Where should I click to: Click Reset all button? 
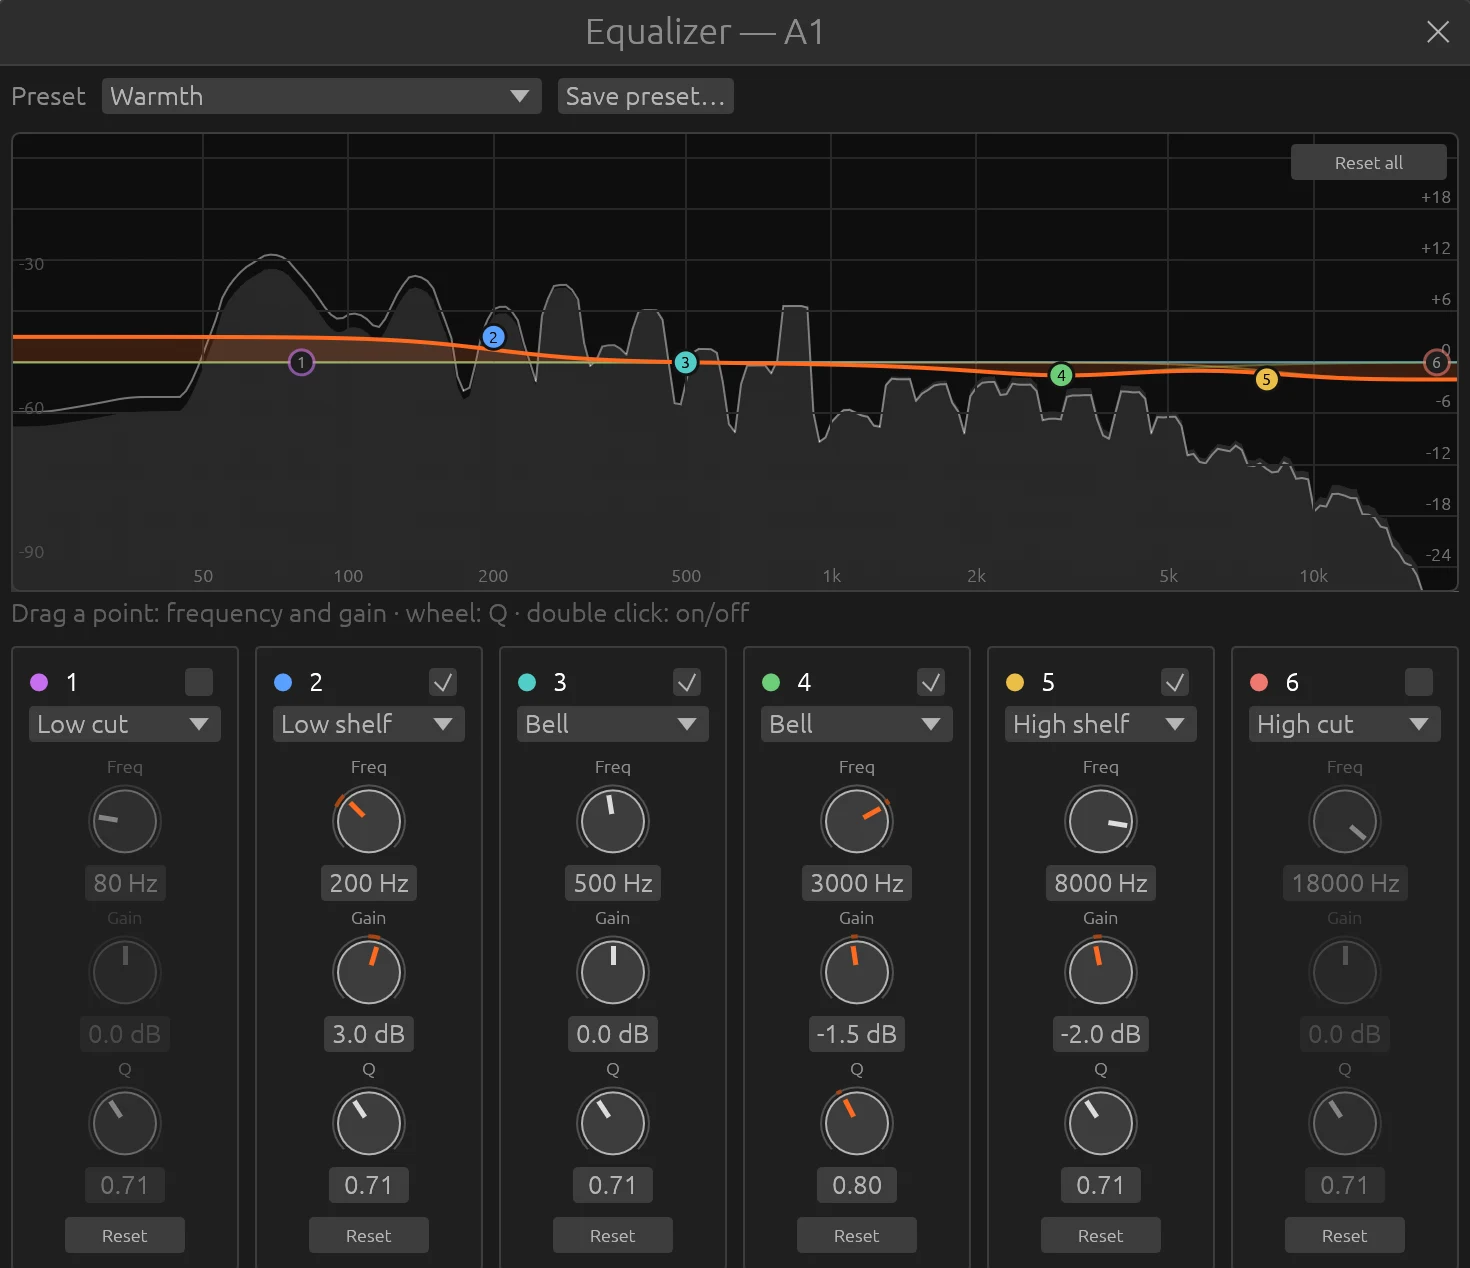(x=1369, y=162)
